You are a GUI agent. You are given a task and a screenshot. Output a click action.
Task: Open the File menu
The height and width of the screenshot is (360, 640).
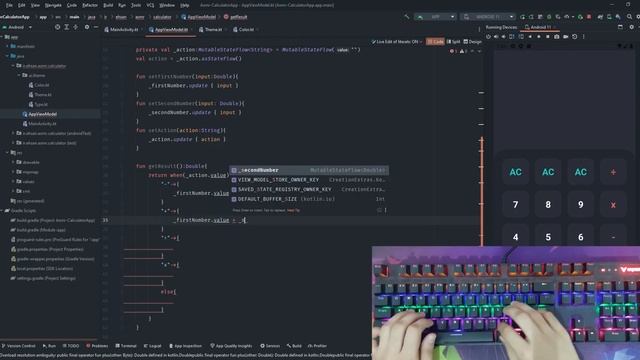coord(9,5)
